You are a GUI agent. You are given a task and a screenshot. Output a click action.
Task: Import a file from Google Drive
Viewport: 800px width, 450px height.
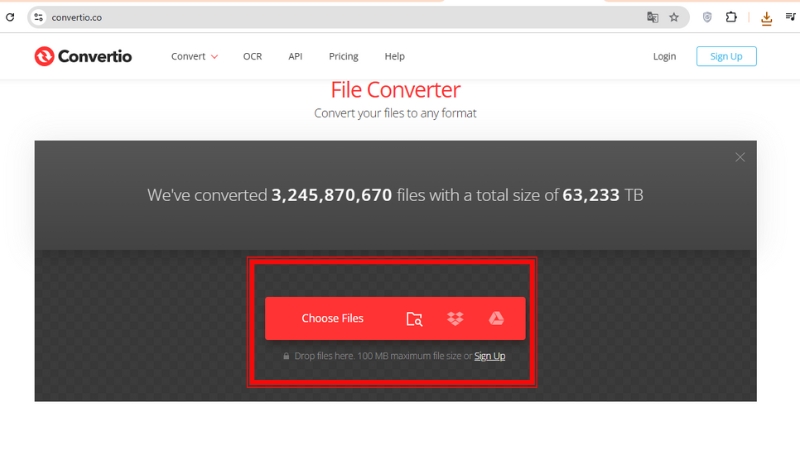coord(495,319)
